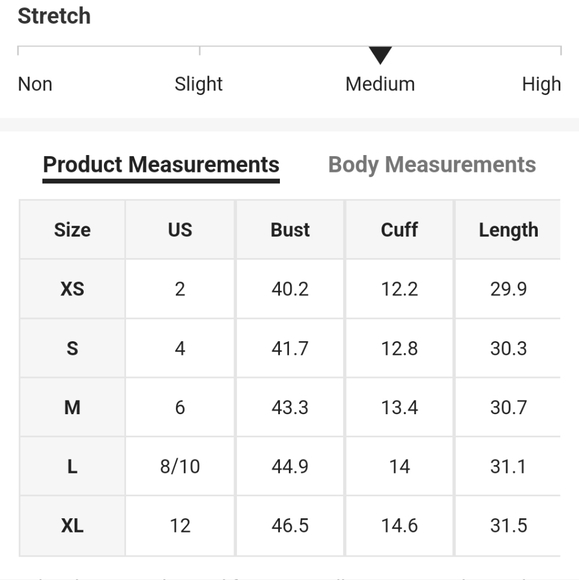This screenshot has height=580, width=579.
Task: Click the Medium stretch label
Action: click(380, 84)
